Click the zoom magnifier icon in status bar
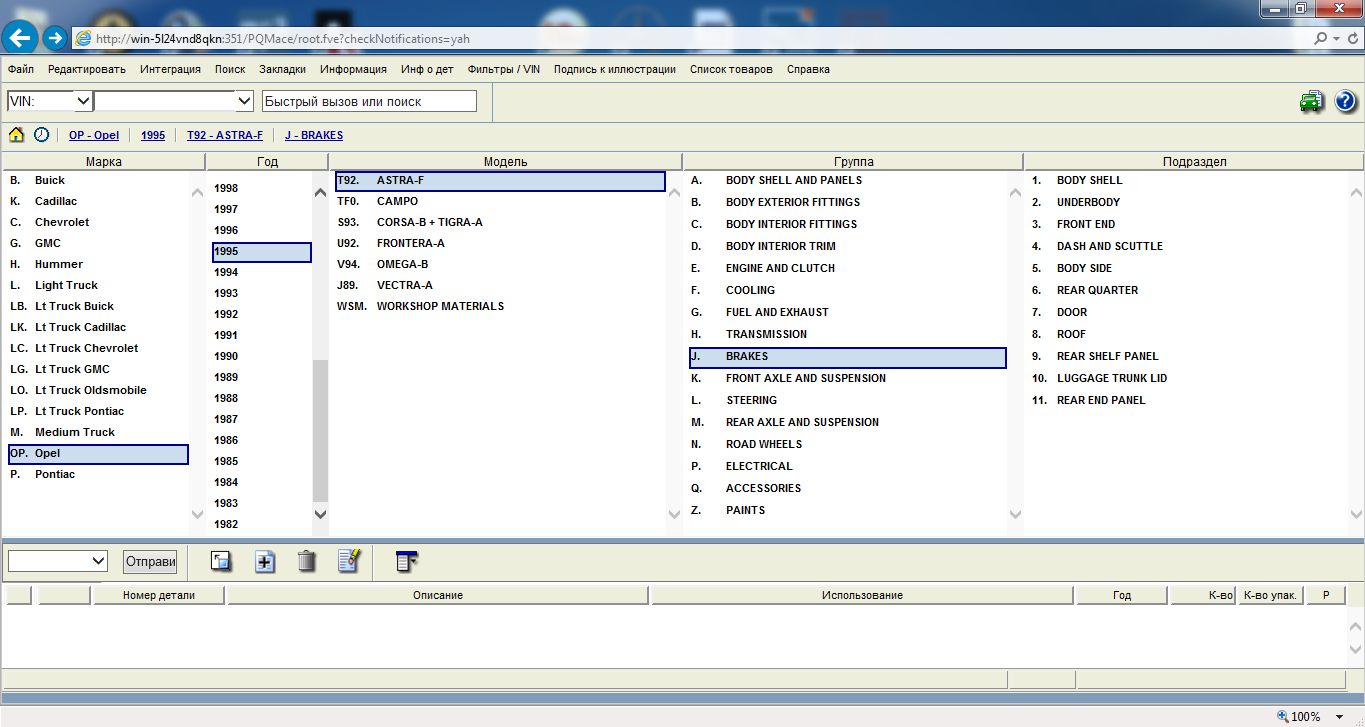The height and width of the screenshot is (727, 1365). coord(1283,716)
